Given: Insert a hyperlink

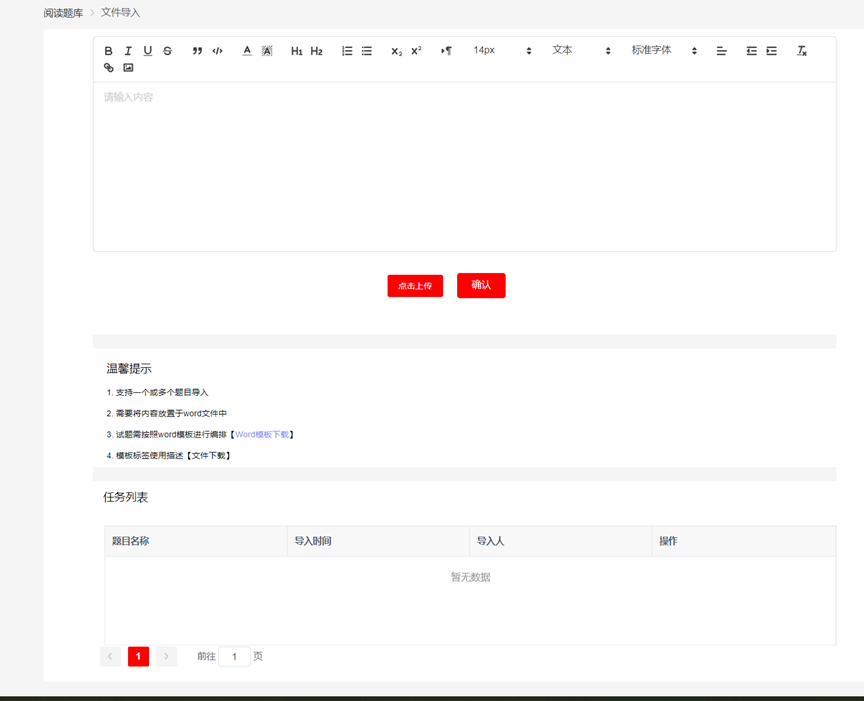Looking at the screenshot, I should [109, 68].
